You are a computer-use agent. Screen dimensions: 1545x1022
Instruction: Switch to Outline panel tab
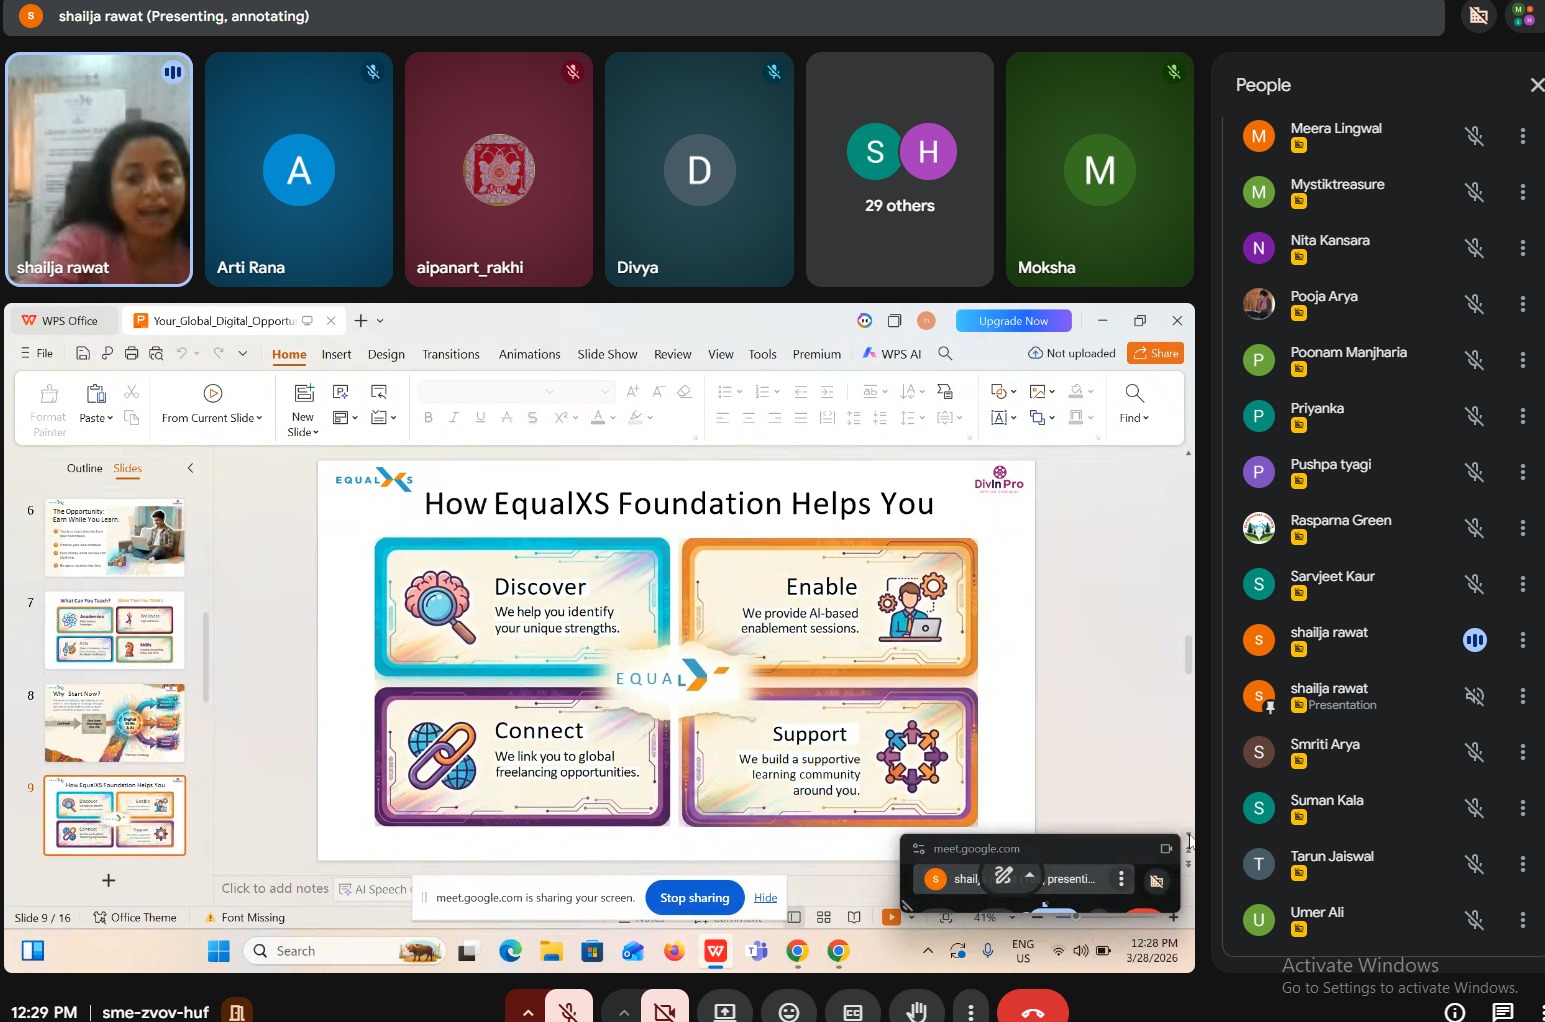coord(85,468)
